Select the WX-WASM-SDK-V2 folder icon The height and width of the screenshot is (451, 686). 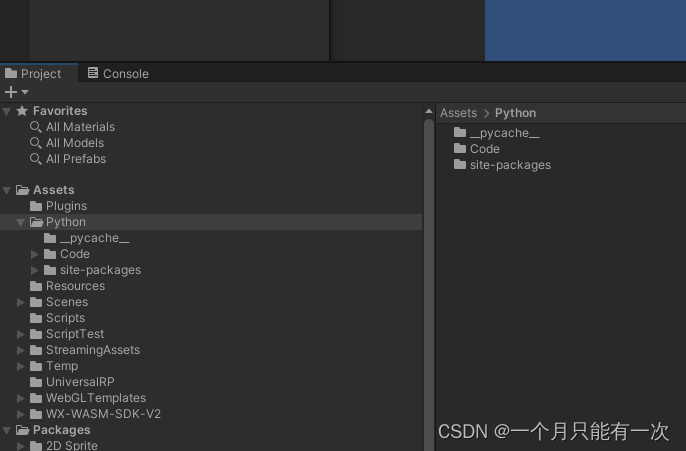[x=36, y=414]
